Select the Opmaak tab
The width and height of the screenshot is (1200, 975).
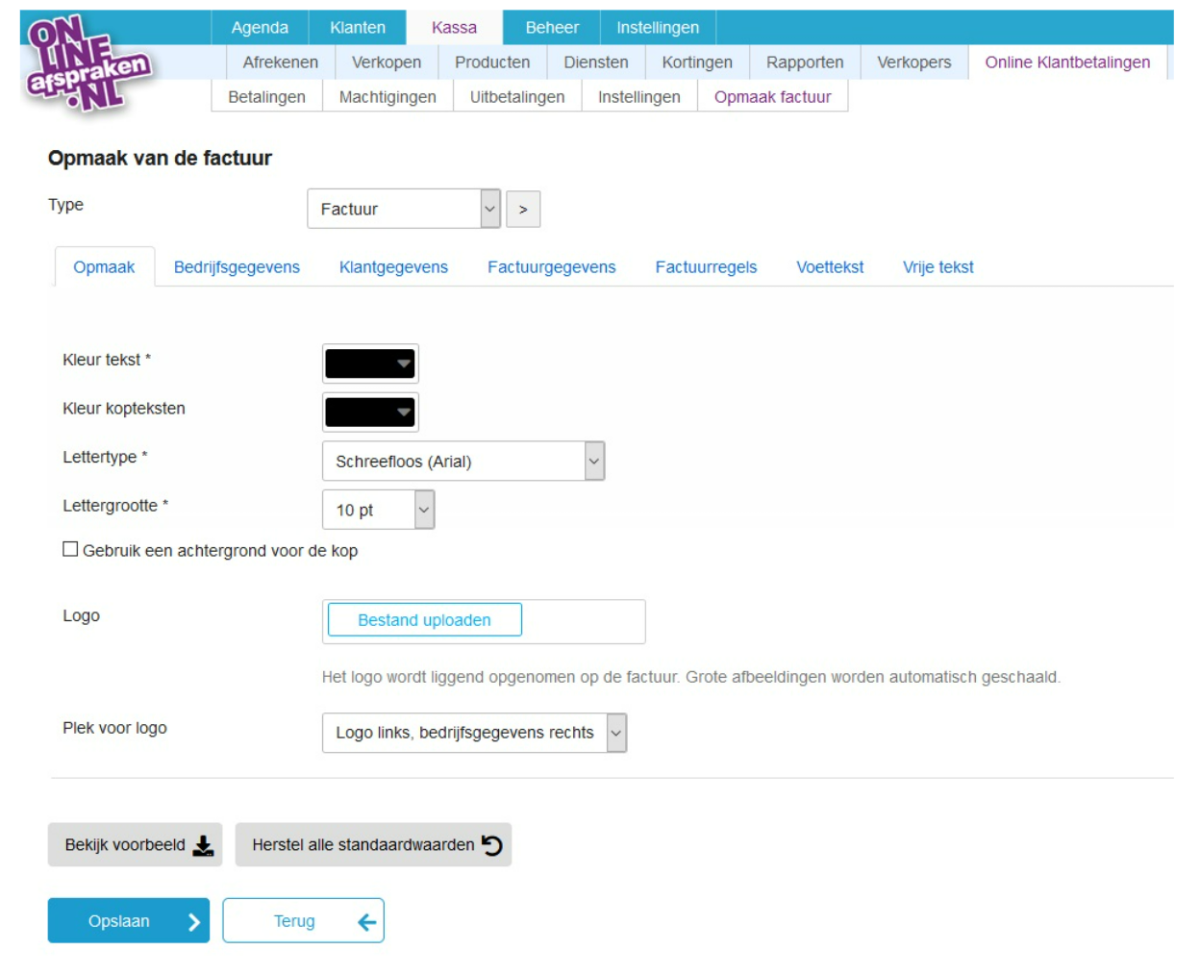(104, 267)
